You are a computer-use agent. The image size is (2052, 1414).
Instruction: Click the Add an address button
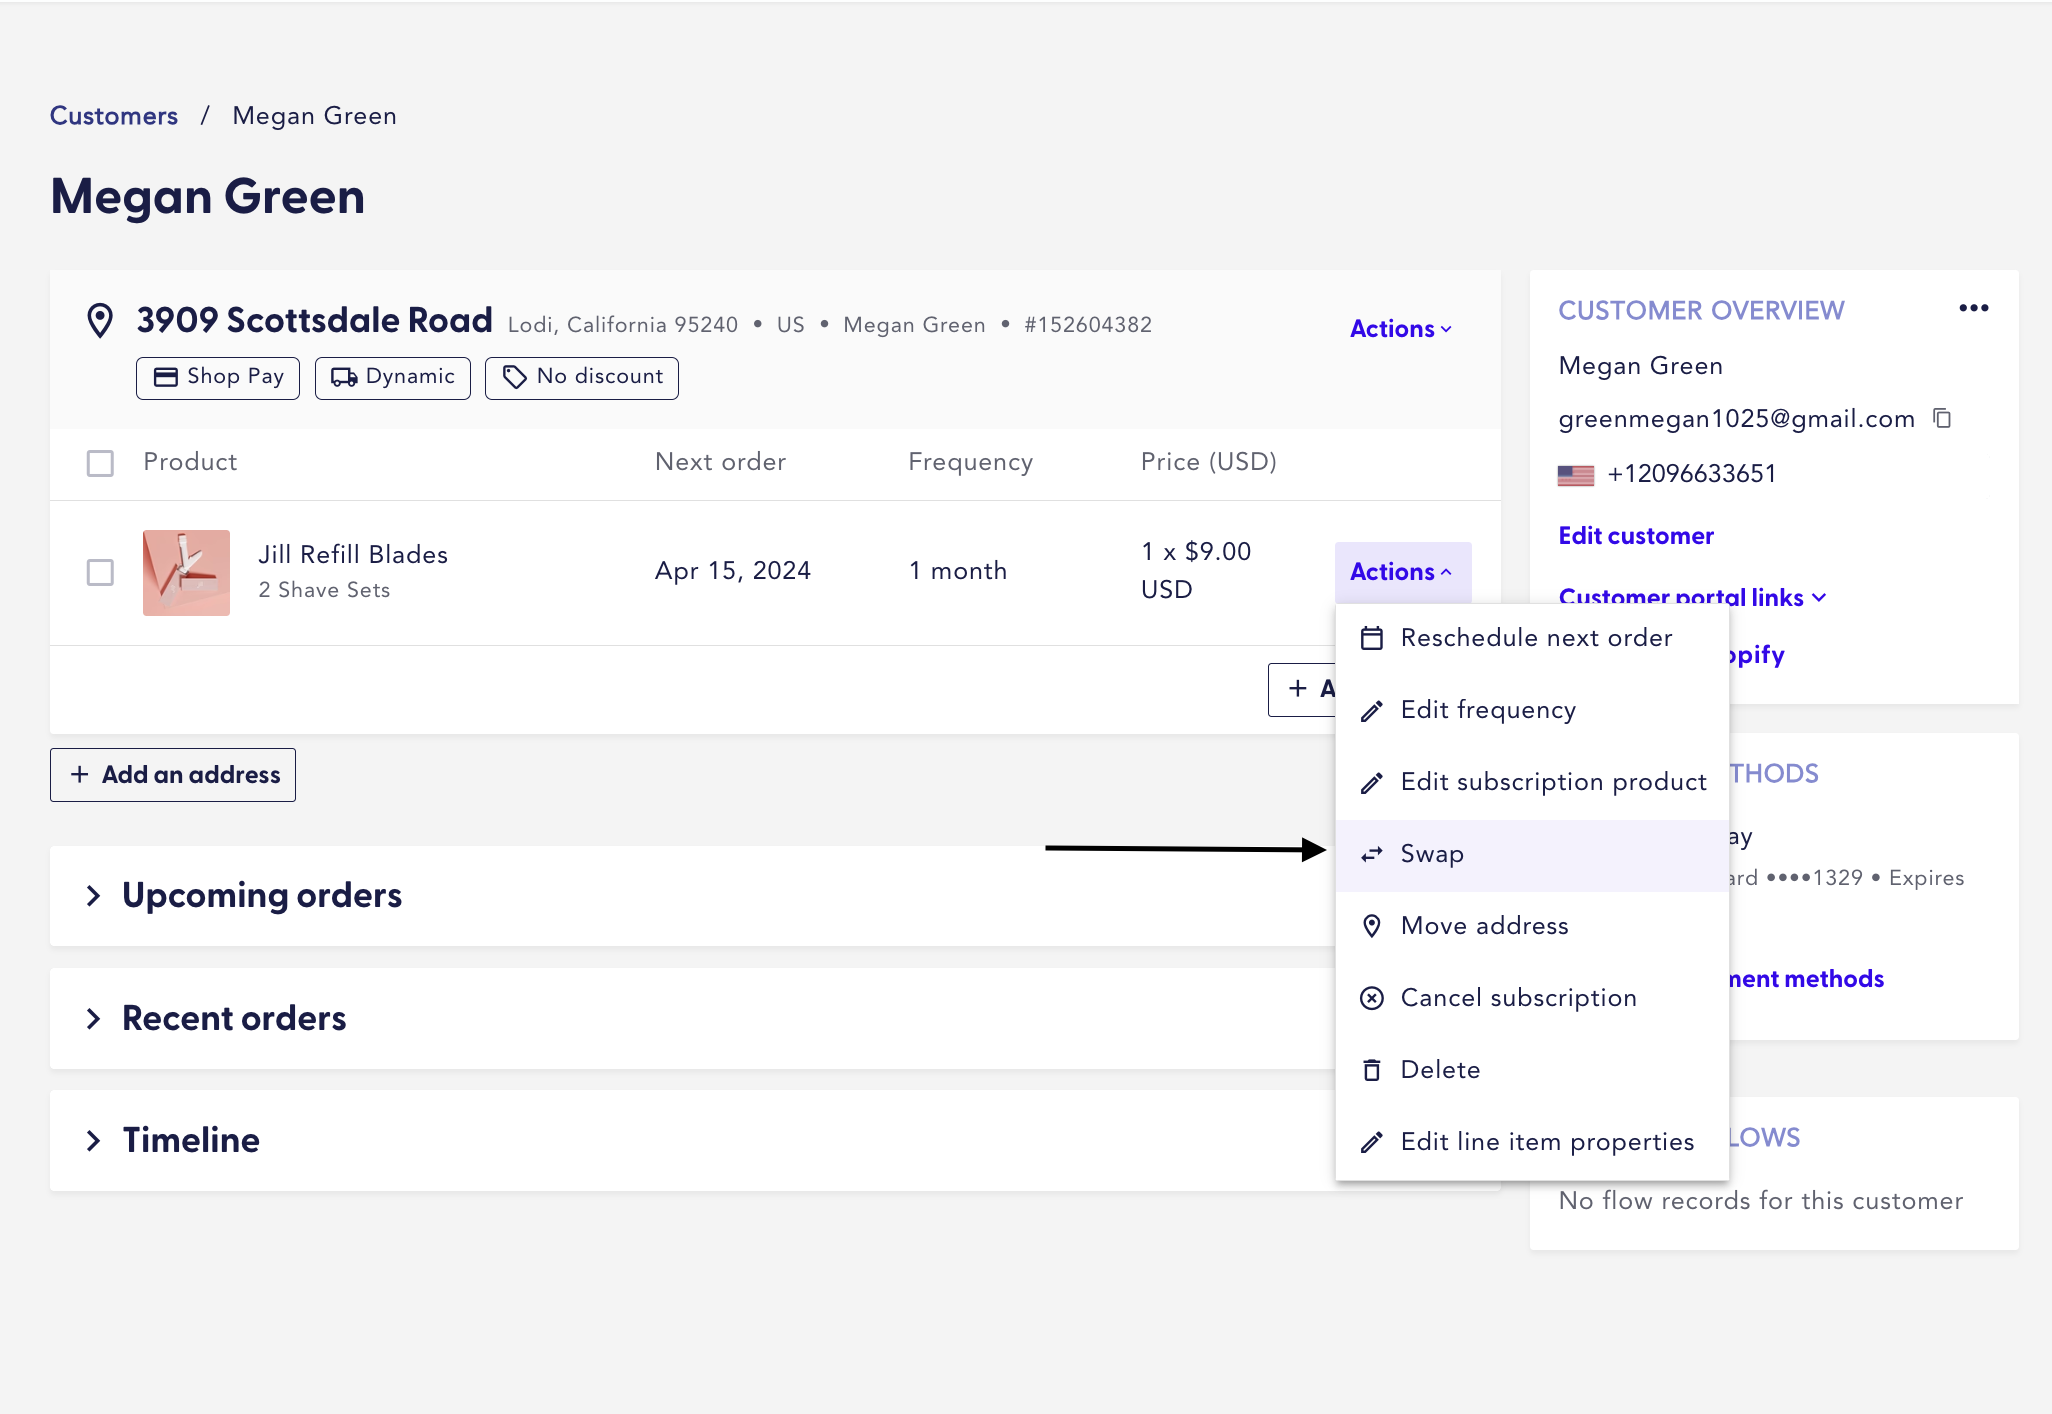pos(173,775)
